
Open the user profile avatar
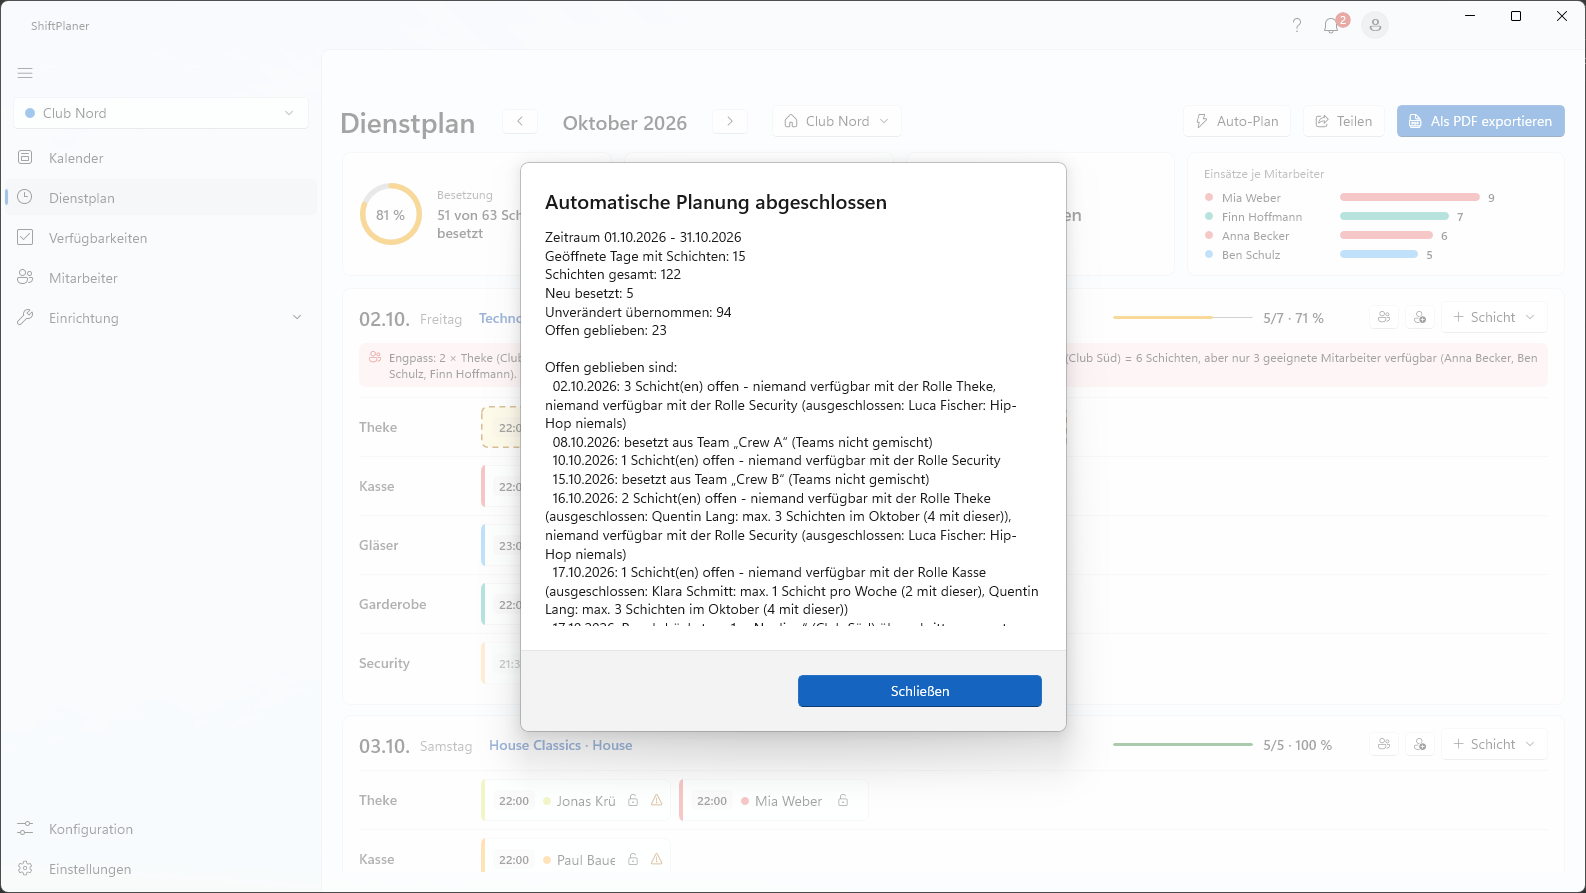point(1375,25)
